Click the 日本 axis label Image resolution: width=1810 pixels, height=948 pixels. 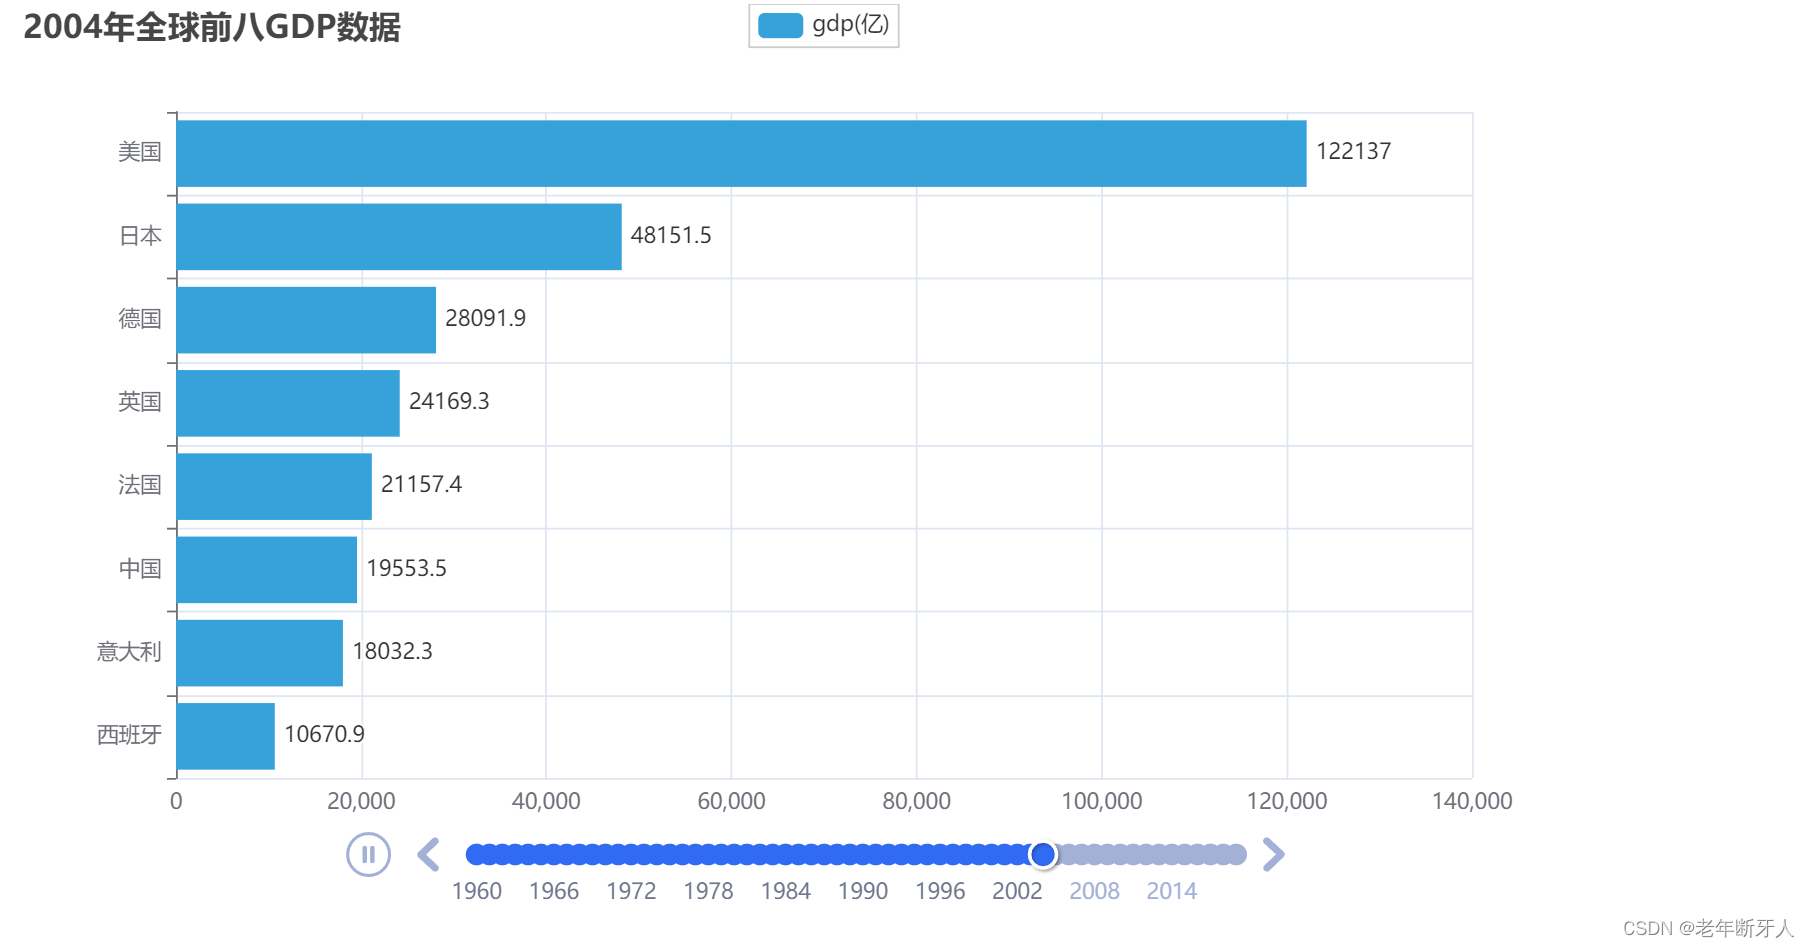click(140, 236)
